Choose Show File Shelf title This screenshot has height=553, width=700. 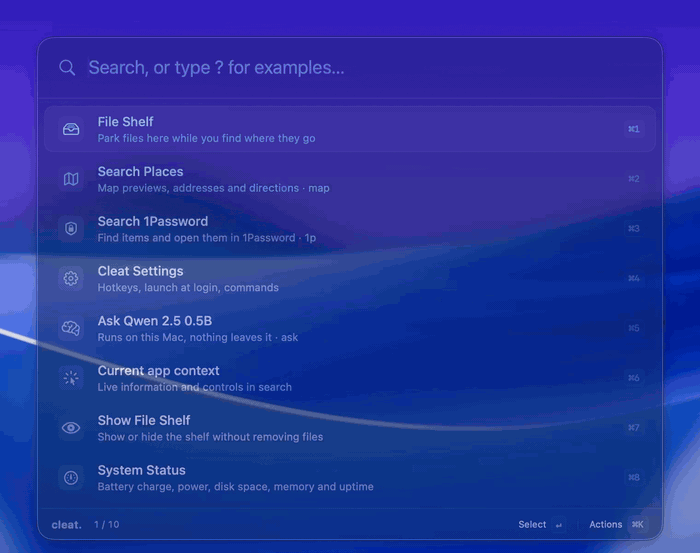pos(144,420)
